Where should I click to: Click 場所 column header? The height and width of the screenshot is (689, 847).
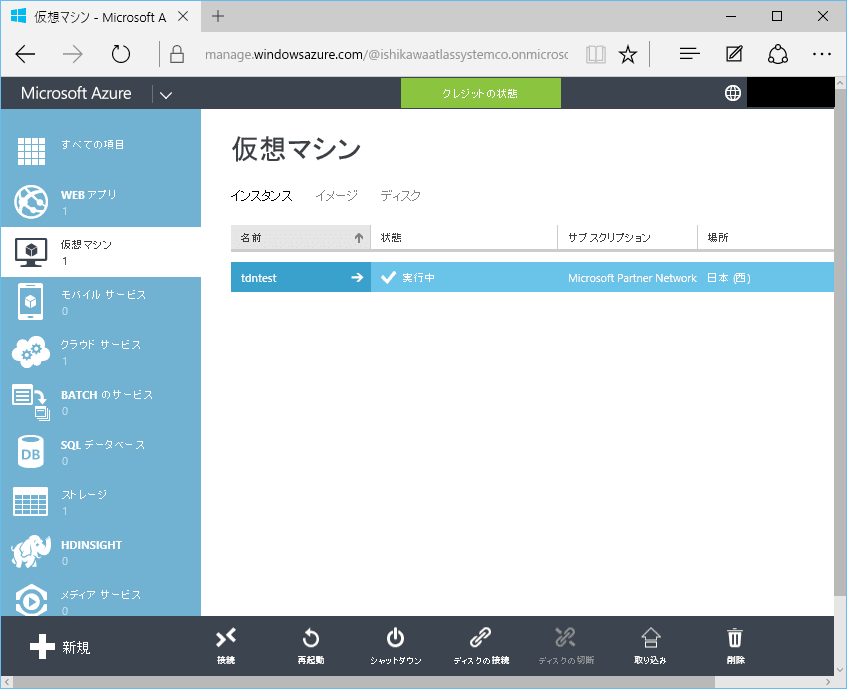[765, 238]
